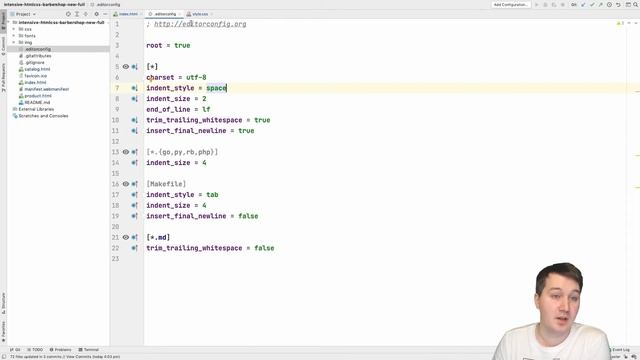Hide the Project tool window with minus icon
640x360 pixels.
[105, 14]
